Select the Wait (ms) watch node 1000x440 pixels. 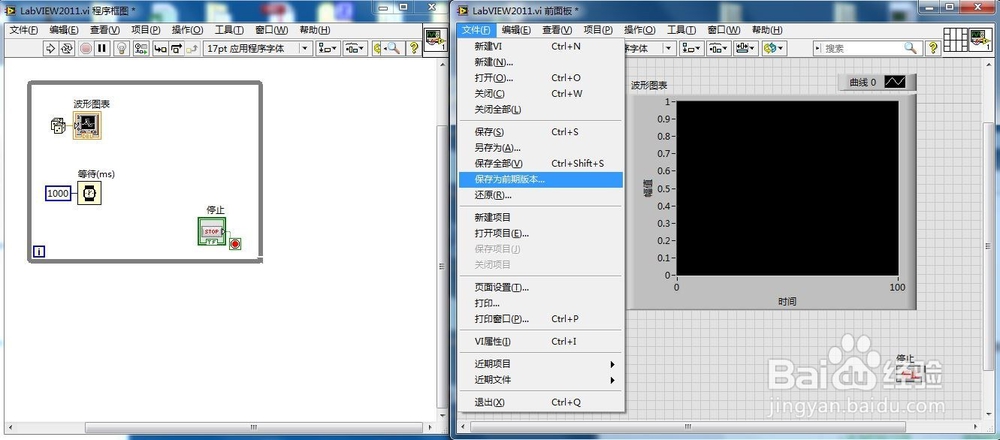[x=90, y=193]
